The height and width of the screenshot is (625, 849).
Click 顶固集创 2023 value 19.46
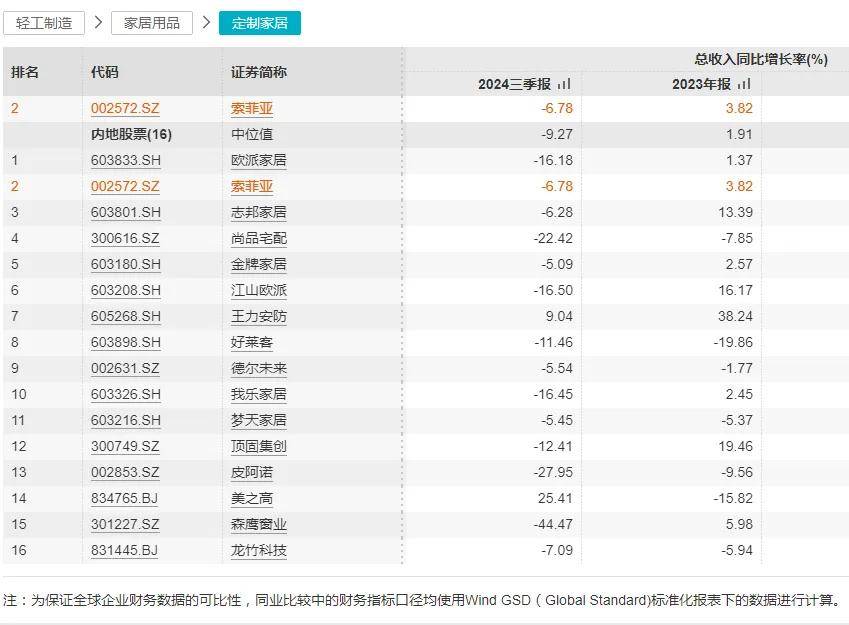pos(735,446)
